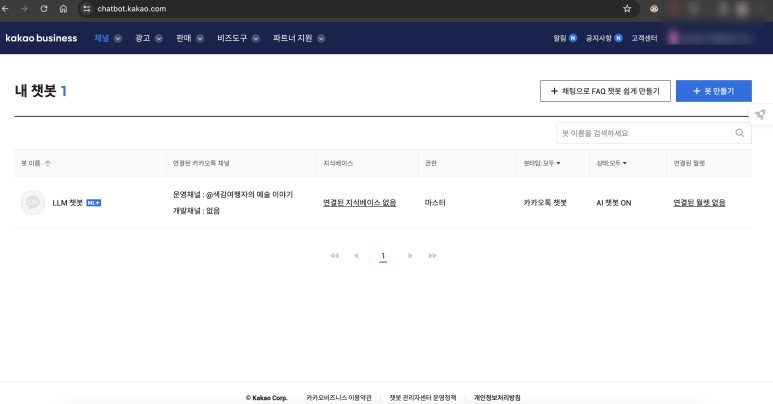The height and width of the screenshot is (404, 773).
Task: Click the 연결된 카카오톡 채널 column header
Action: (201, 163)
